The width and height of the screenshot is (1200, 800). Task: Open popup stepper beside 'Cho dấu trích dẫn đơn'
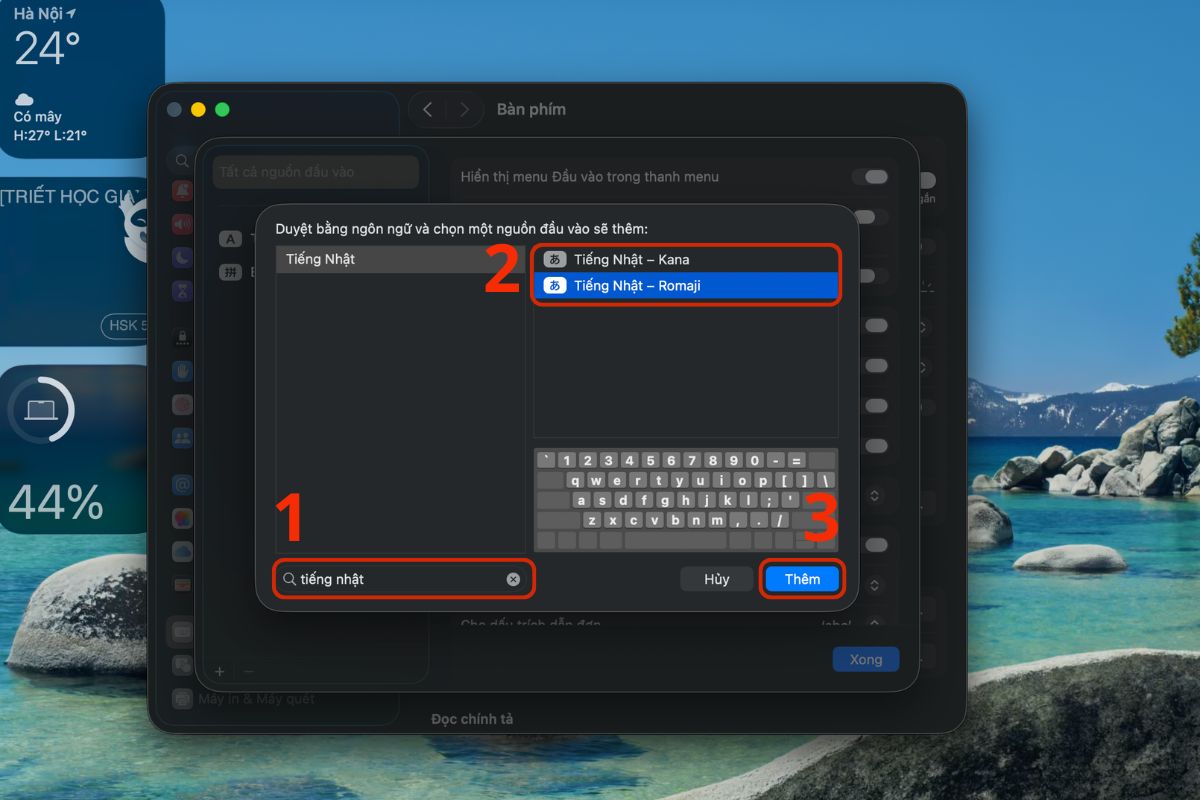pyautogui.click(x=875, y=623)
